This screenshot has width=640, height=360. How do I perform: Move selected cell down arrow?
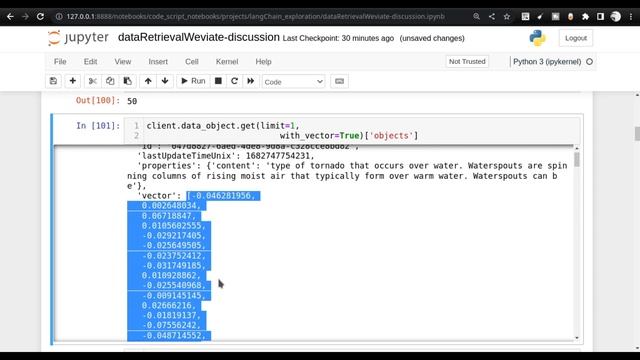tap(165, 81)
